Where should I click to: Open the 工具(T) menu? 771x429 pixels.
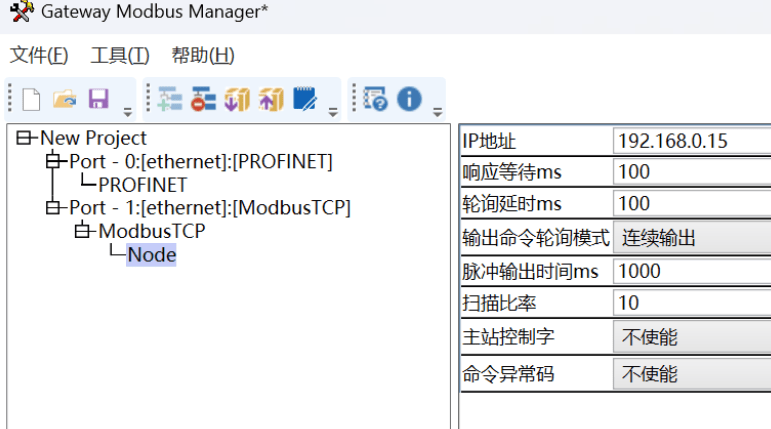(120, 55)
